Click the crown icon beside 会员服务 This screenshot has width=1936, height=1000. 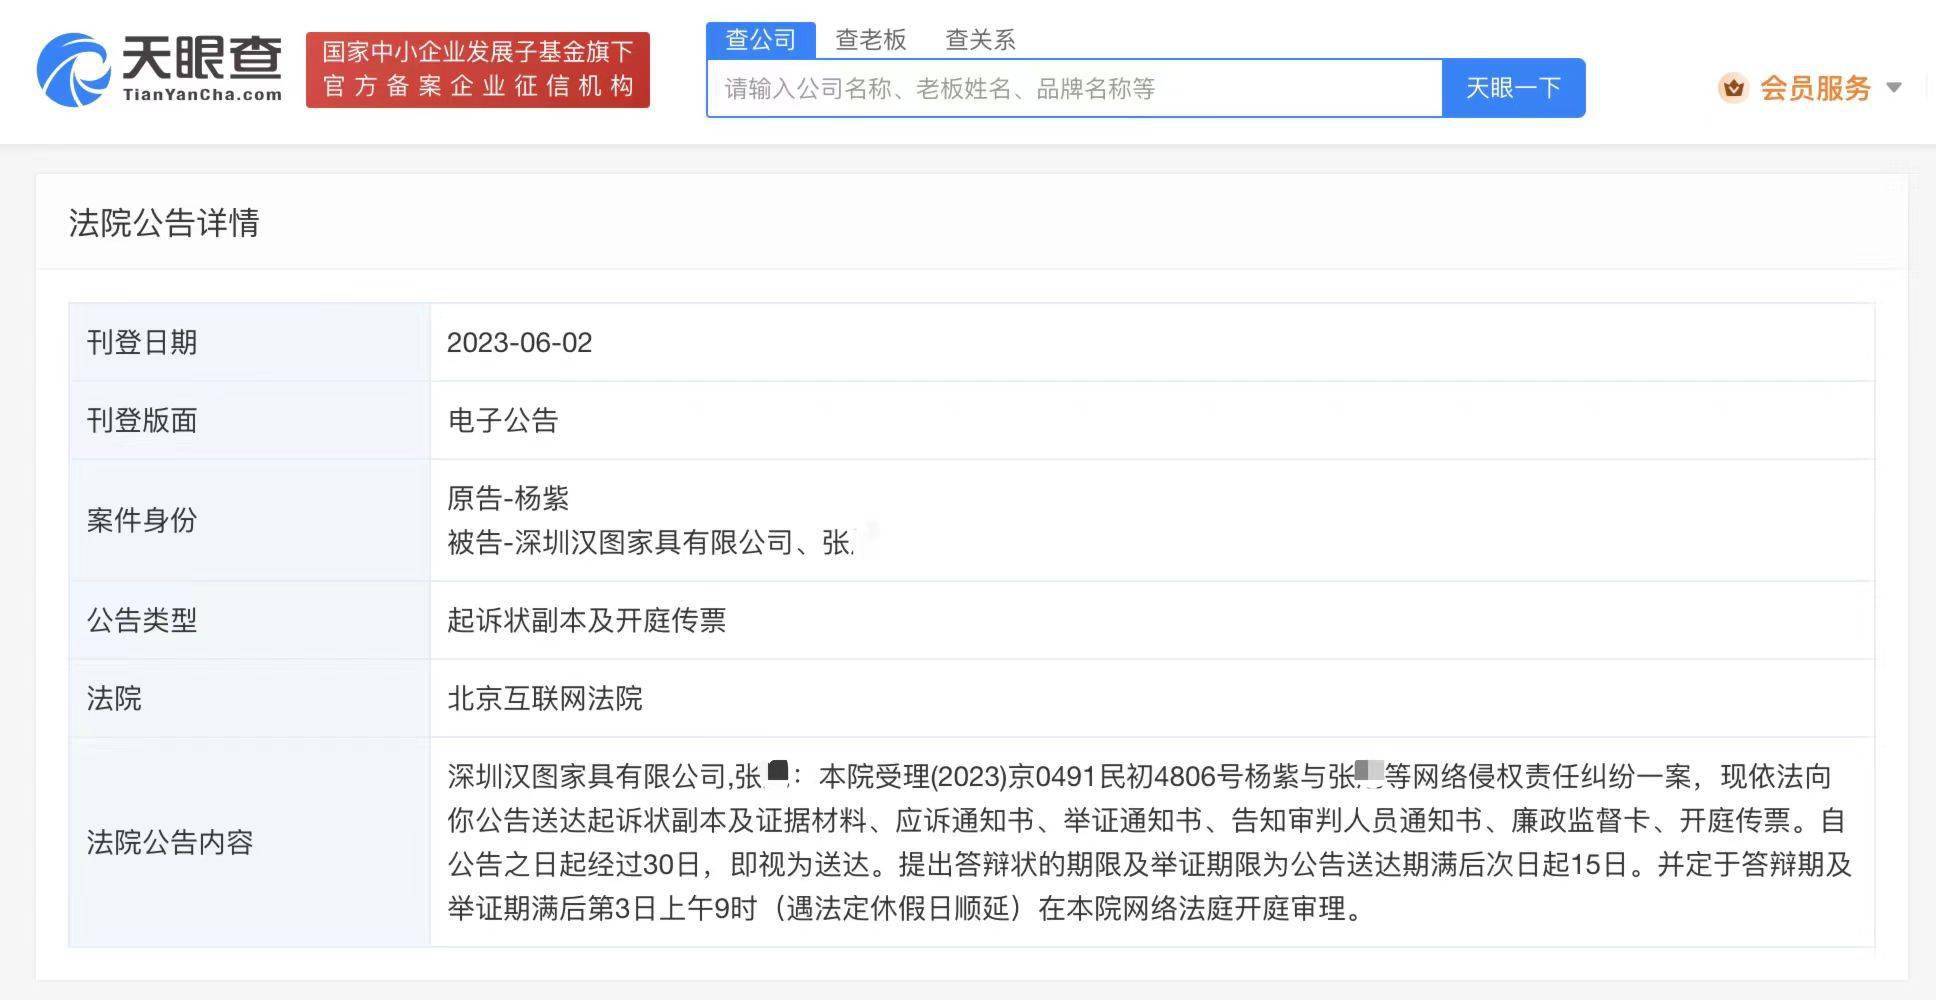pos(1732,88)
